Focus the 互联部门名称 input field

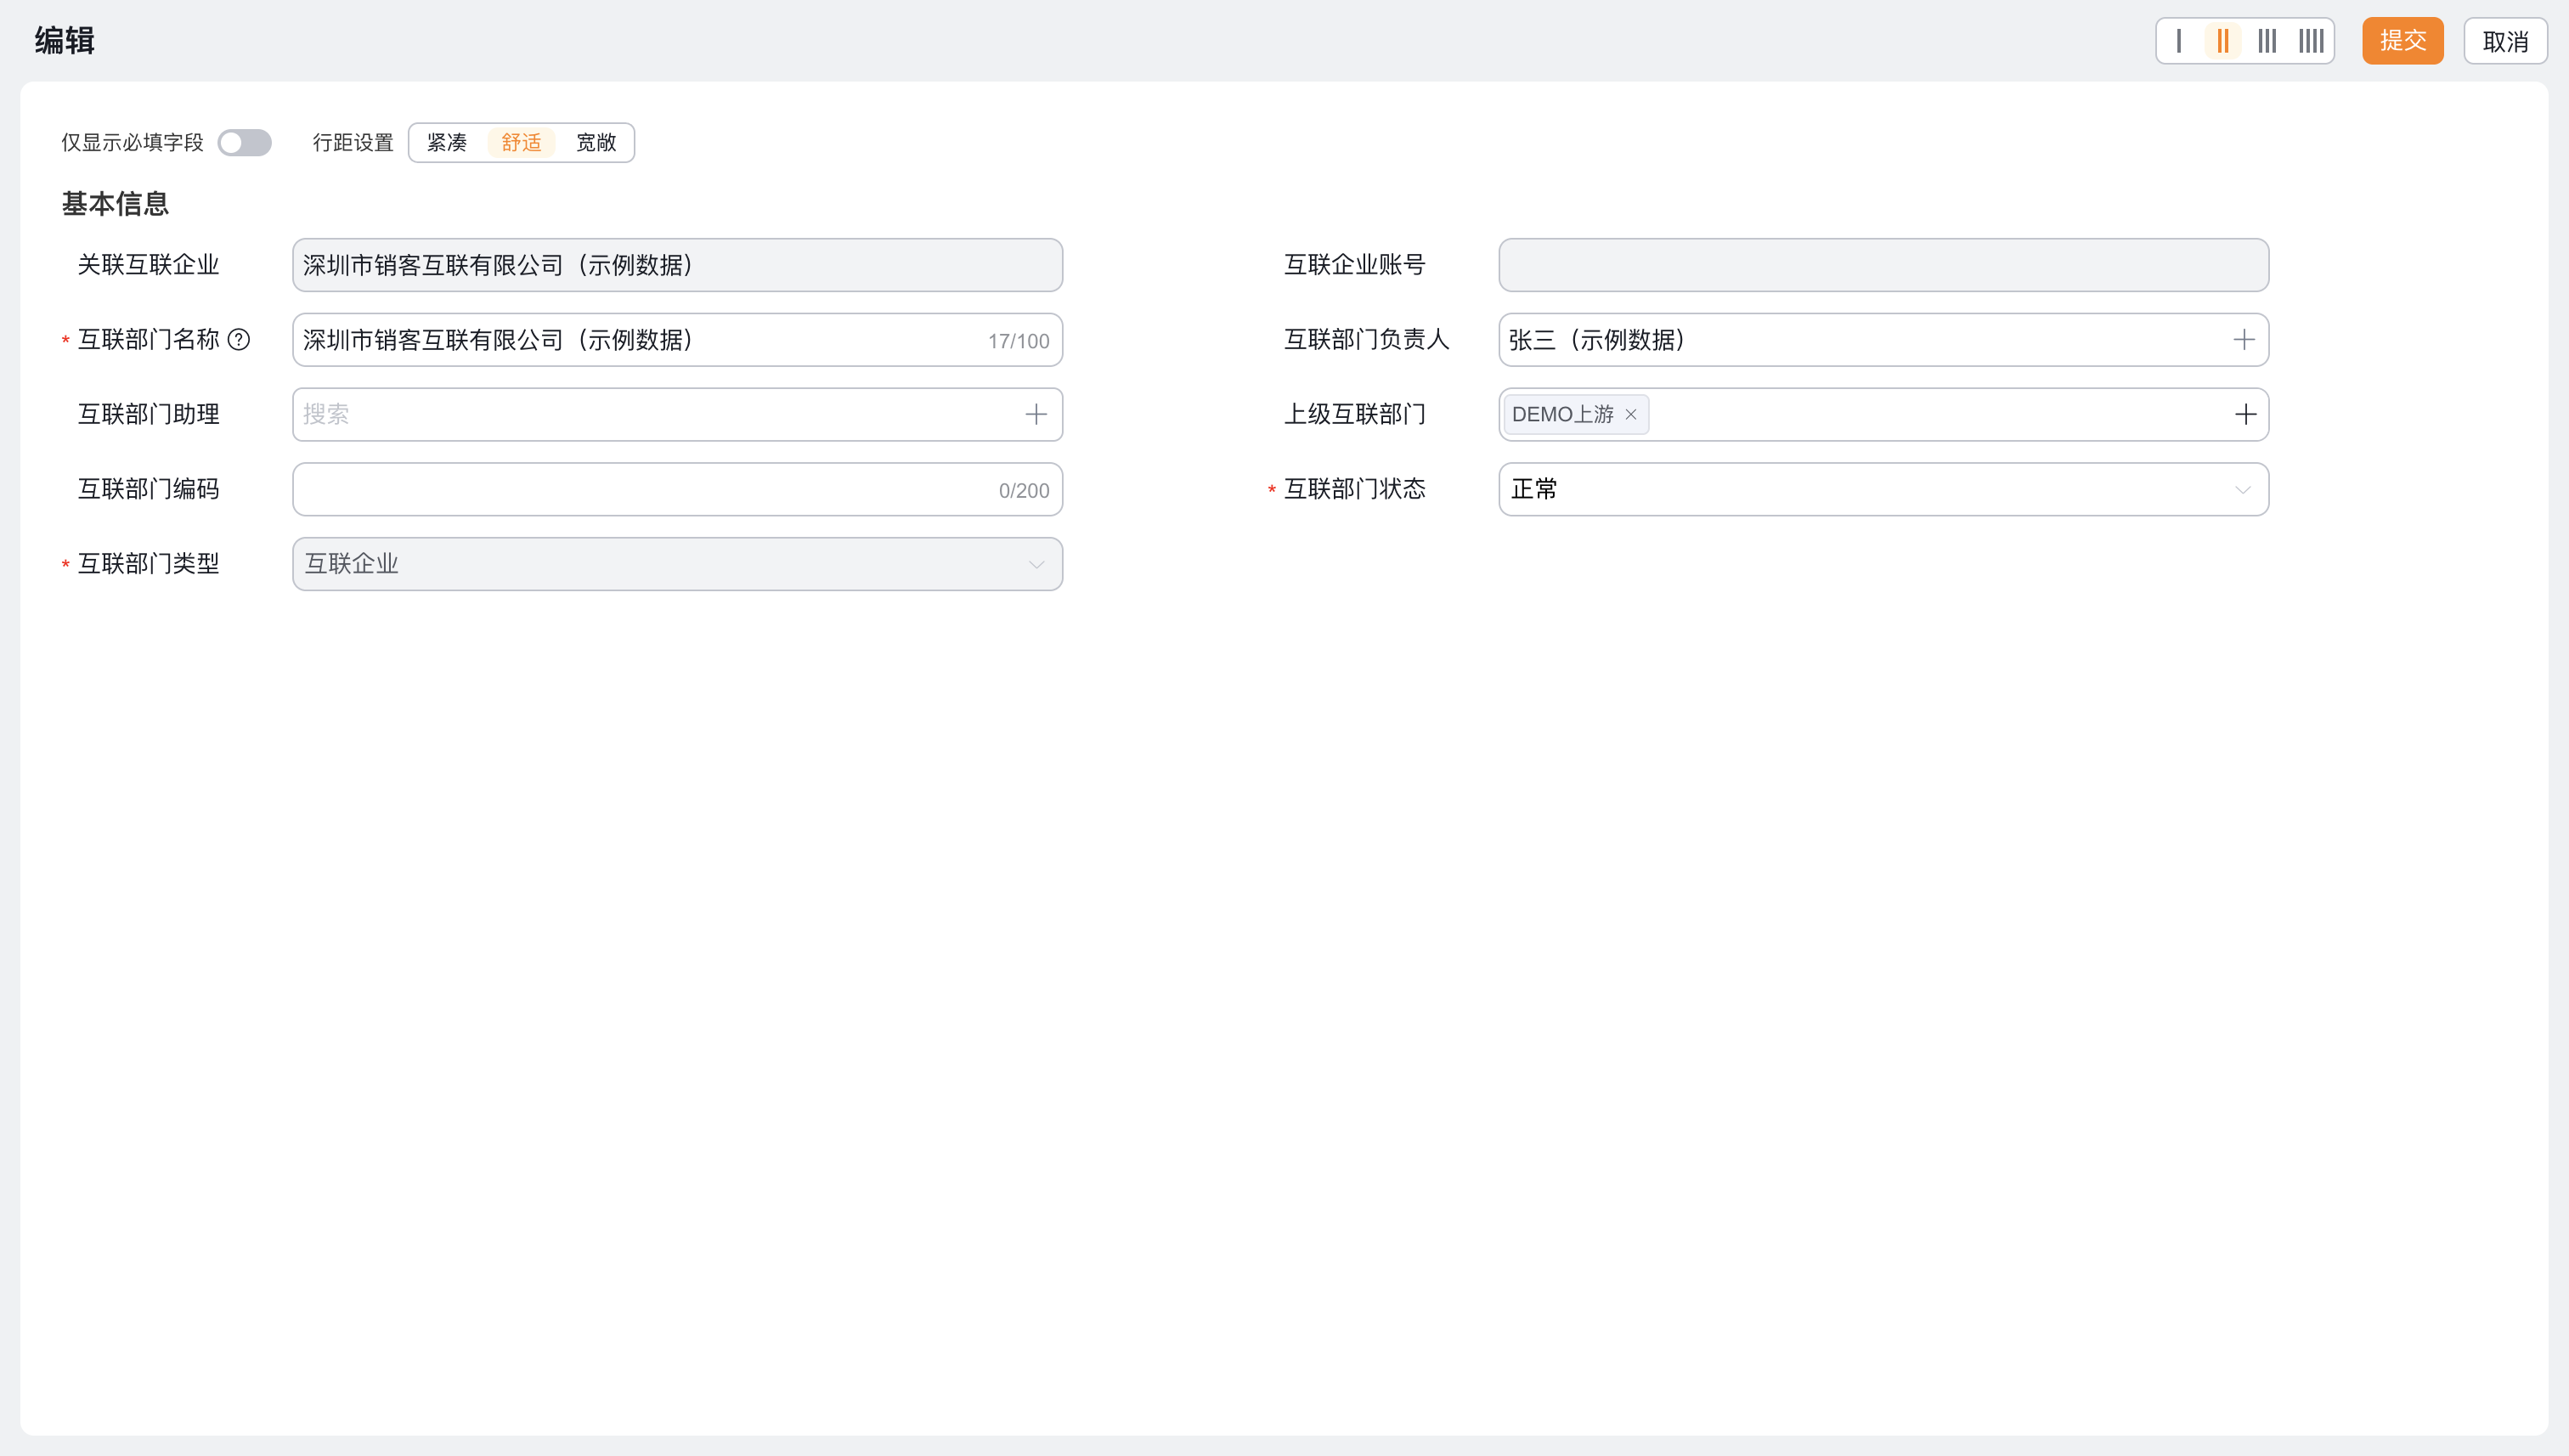point(678,340)
